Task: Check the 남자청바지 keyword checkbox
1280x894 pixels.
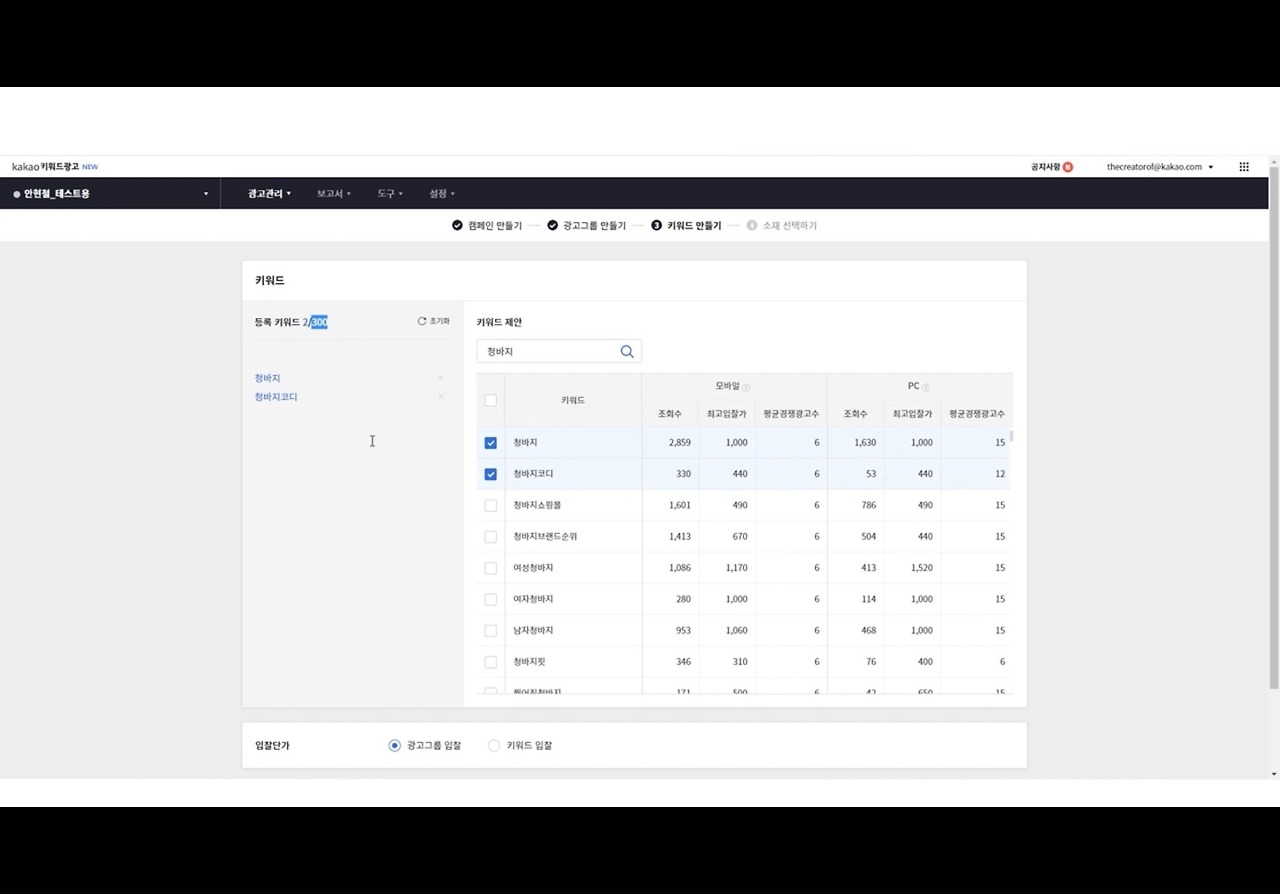Action: [x=490, y=631]
